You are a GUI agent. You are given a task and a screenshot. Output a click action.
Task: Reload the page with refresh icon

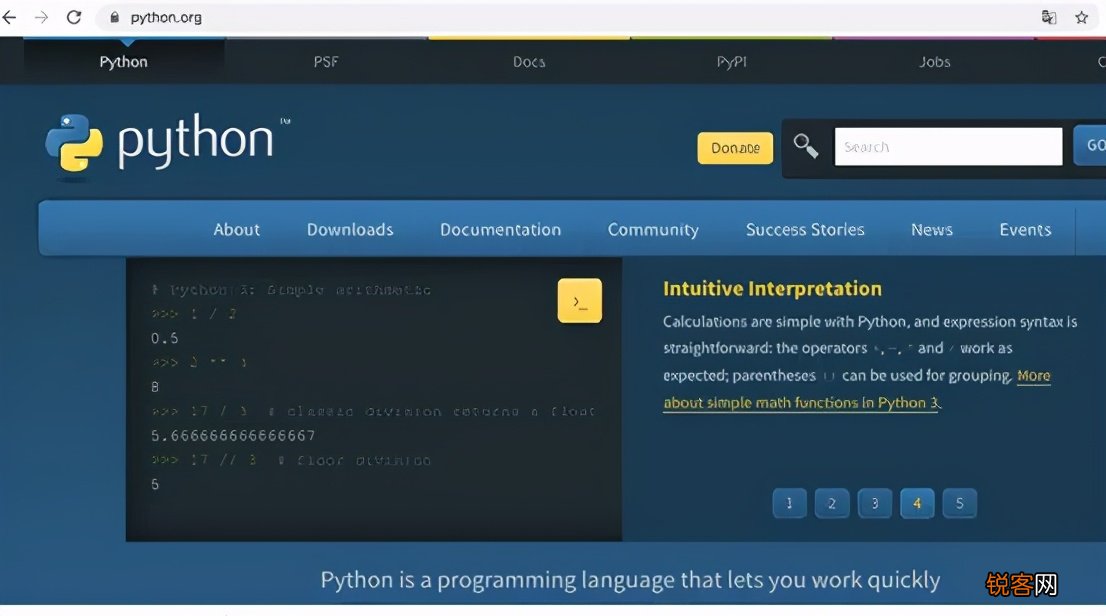[x=74, y=18]
